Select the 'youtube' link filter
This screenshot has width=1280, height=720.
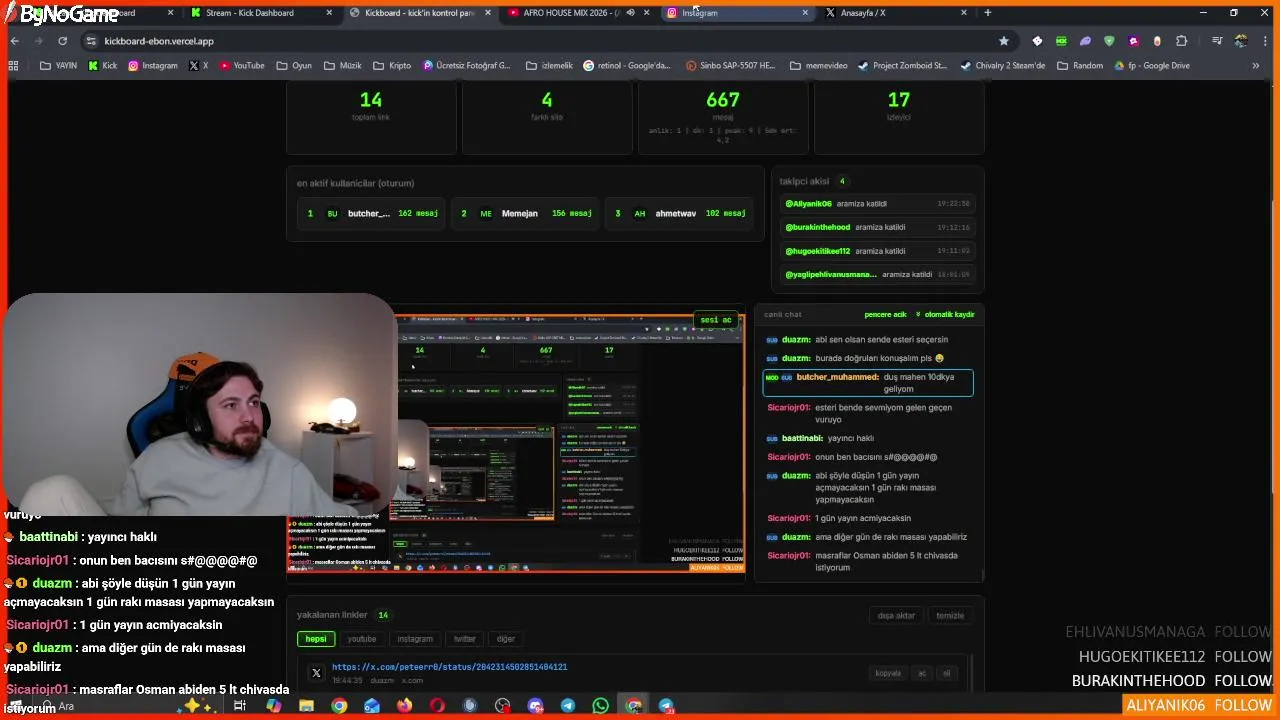coord(362,639)
